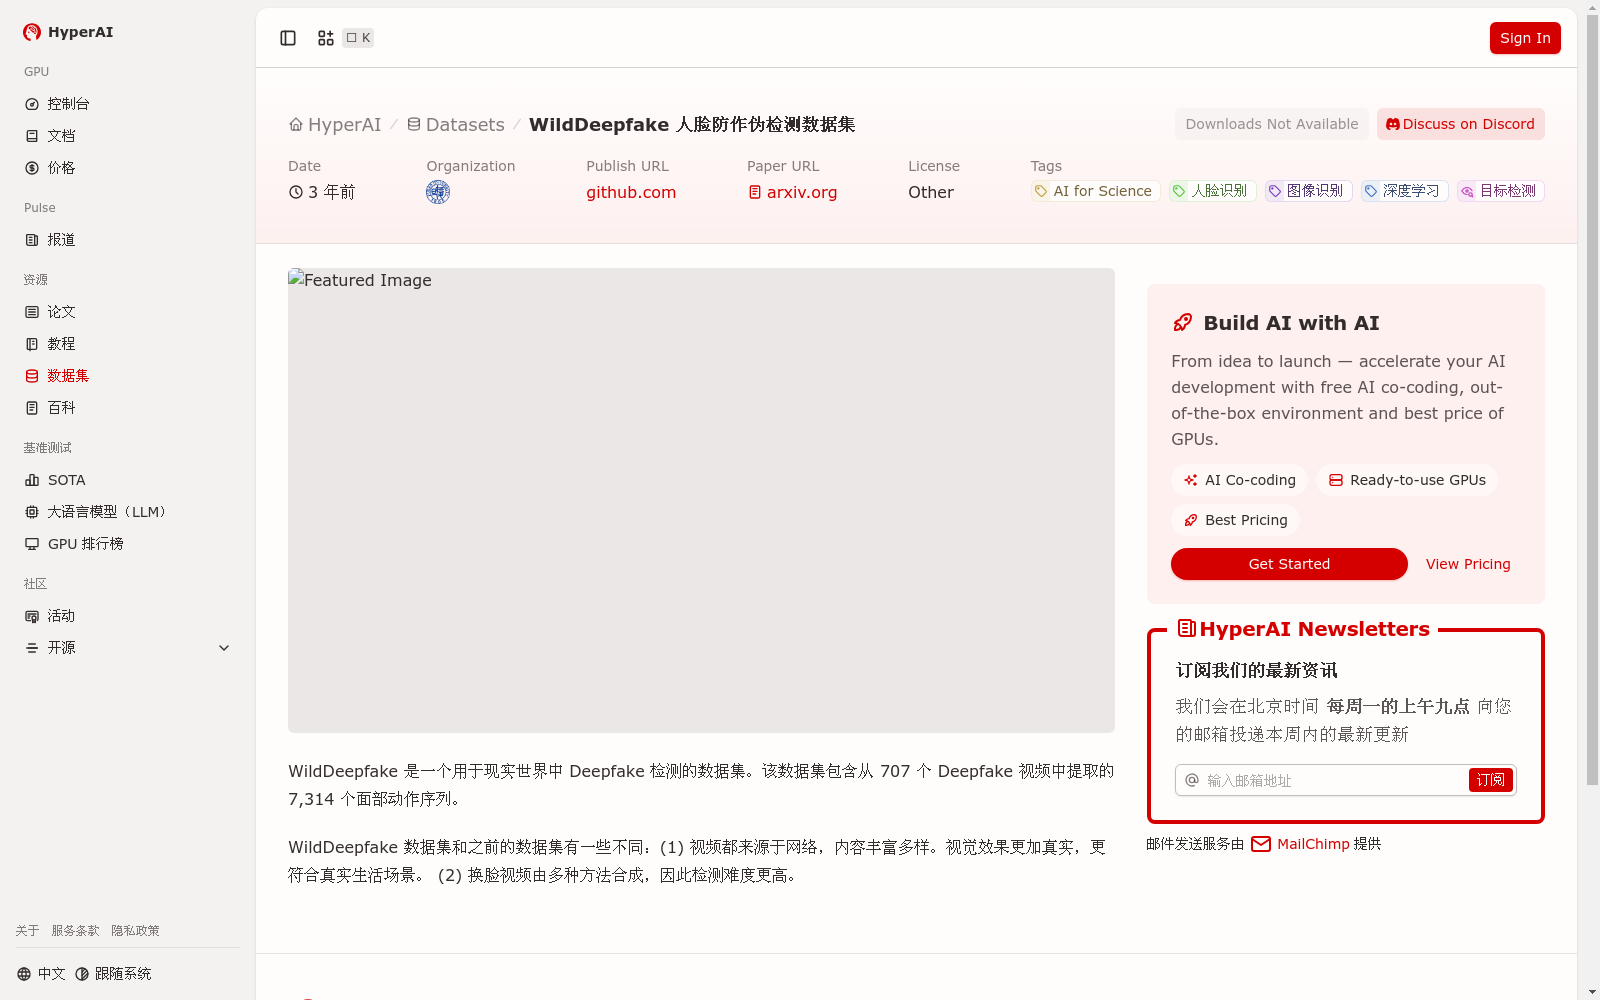This screenshot has height=1000, width=1600.
Task: Click the 关于 footer link
Action: click(27, 931)
